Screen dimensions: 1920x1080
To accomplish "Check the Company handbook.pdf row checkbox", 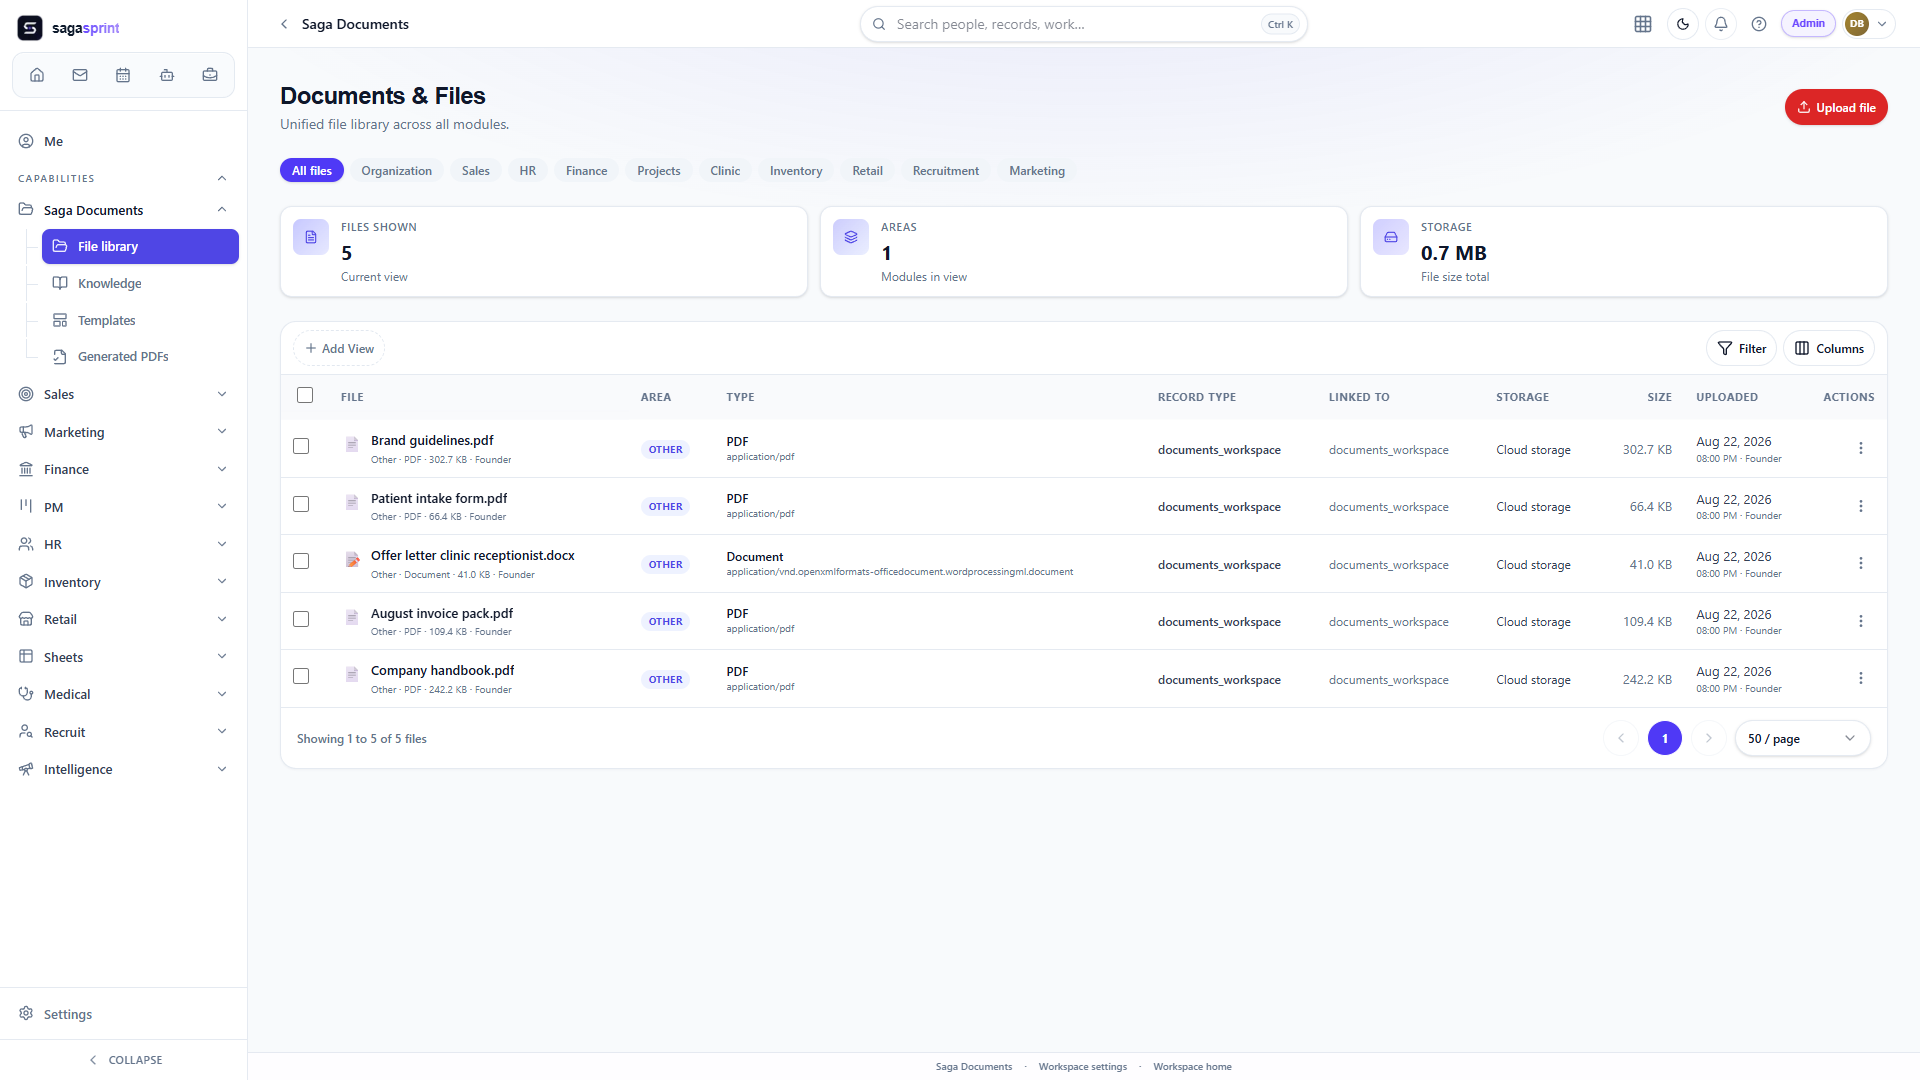I will (x=301, y=676).
